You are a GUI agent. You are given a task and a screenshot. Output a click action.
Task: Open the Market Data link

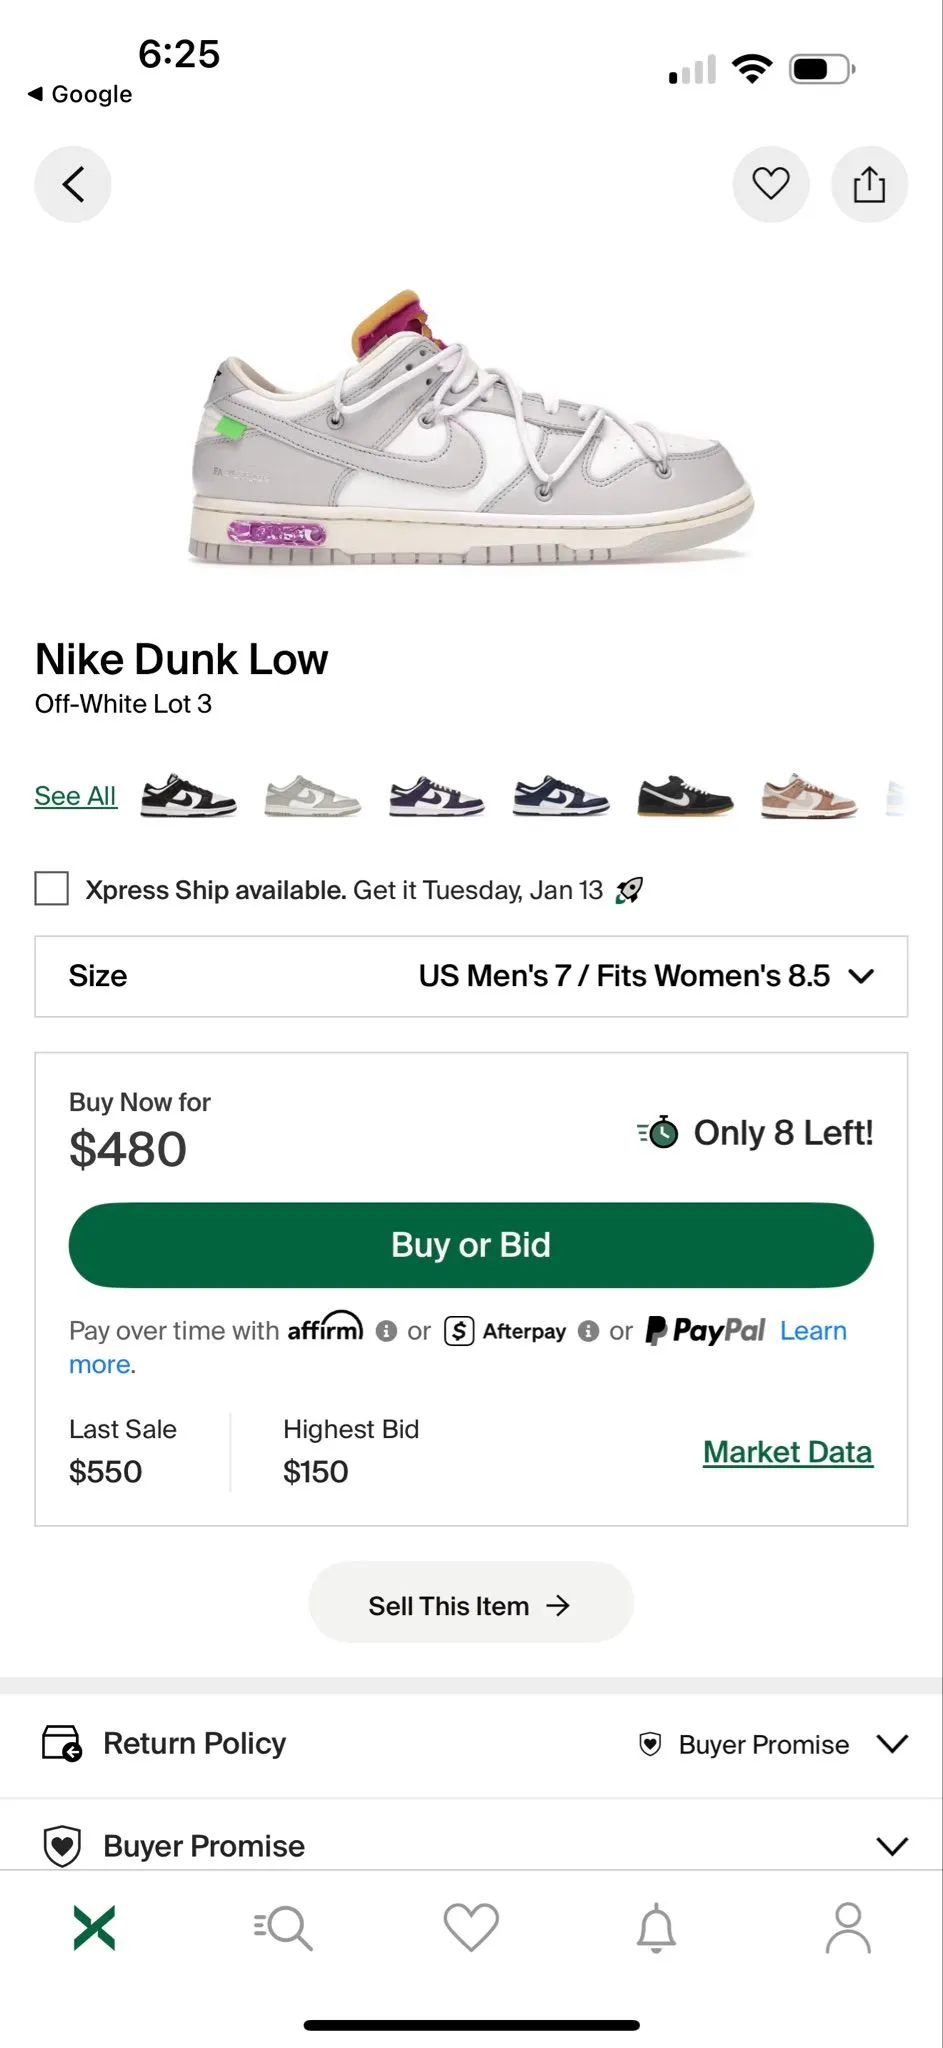(x=788, y=1452)
